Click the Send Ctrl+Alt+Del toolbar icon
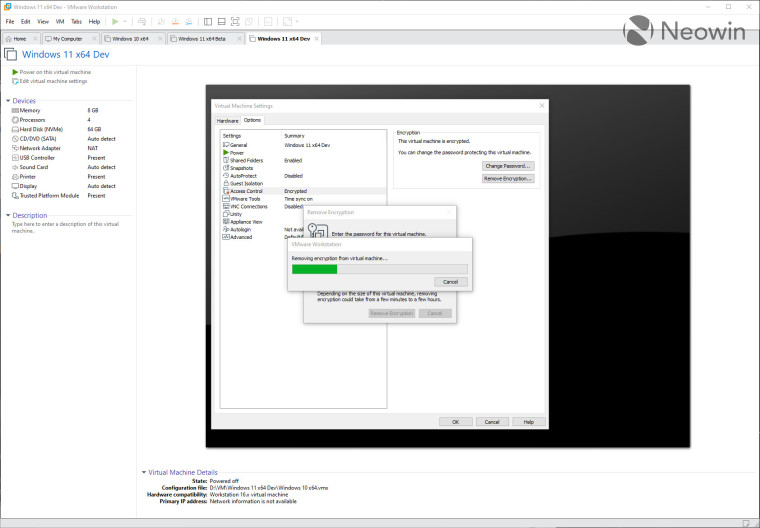The image size is (760, 528). point(142,21)
